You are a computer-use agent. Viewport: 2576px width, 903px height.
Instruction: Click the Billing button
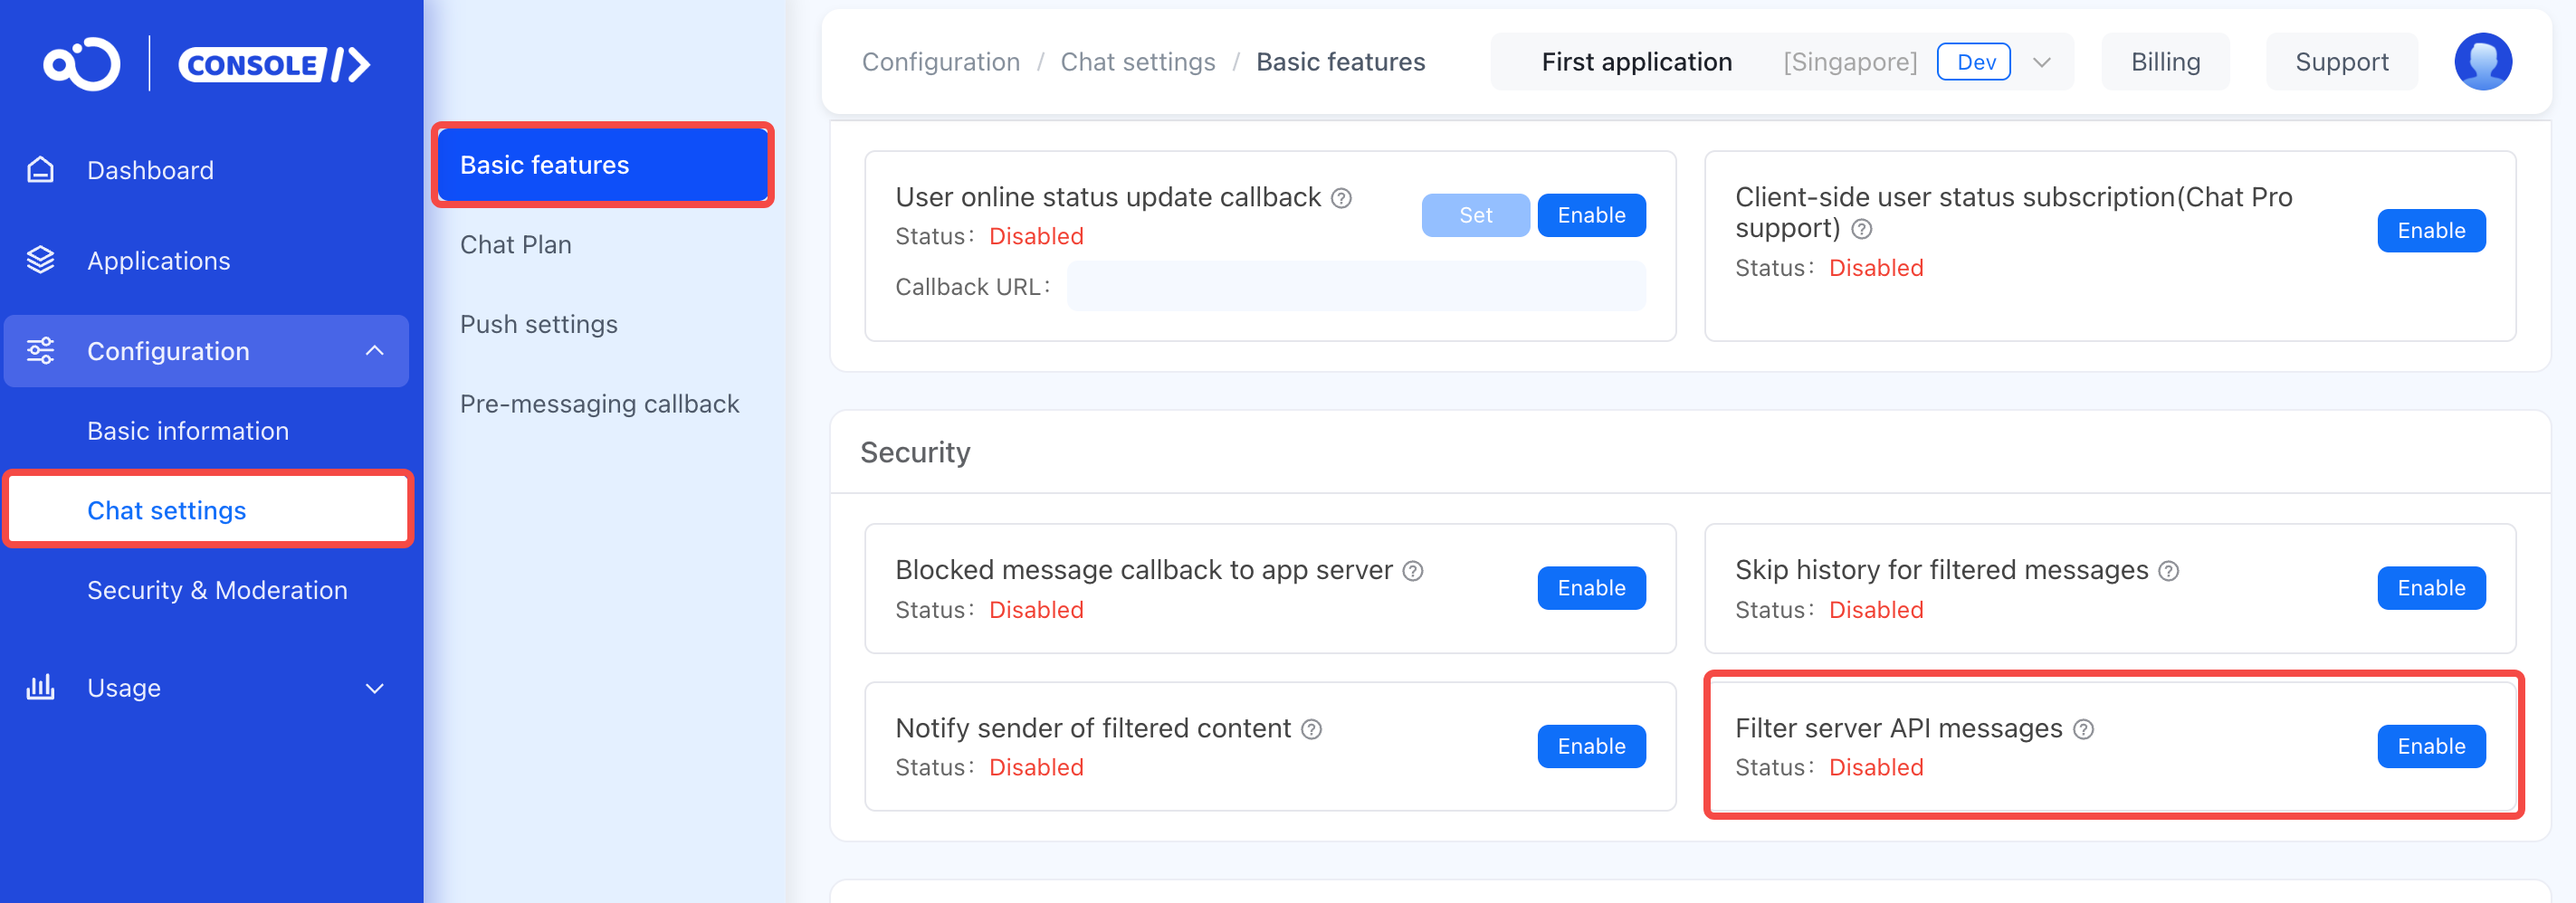tap(2164, 62)
